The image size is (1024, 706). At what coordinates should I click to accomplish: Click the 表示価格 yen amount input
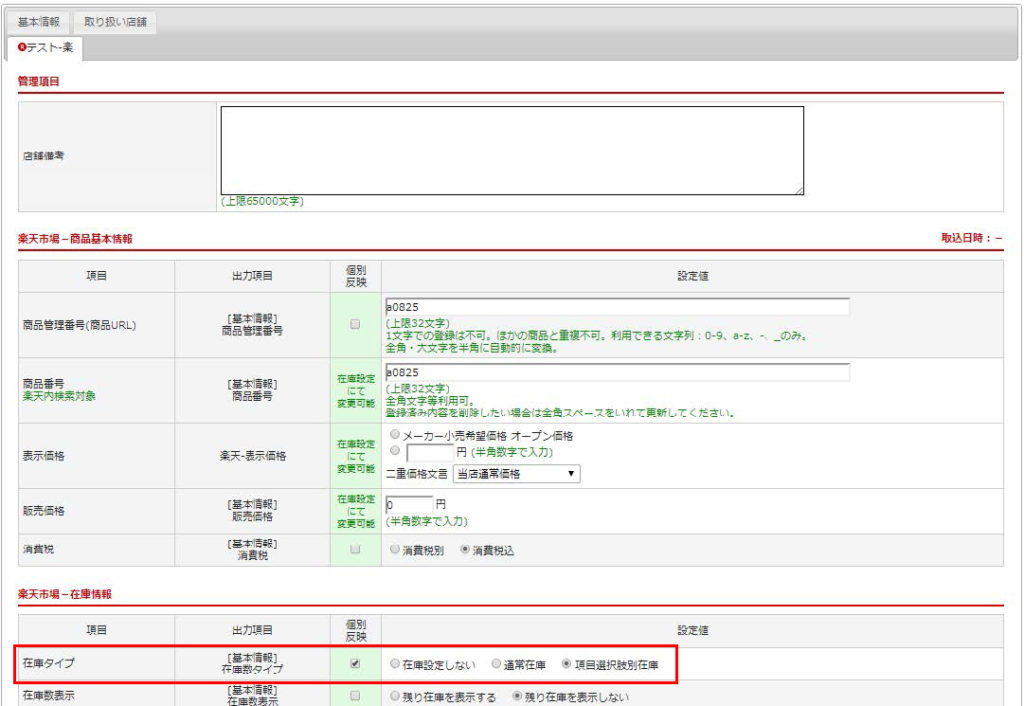[x=431, y=453]
